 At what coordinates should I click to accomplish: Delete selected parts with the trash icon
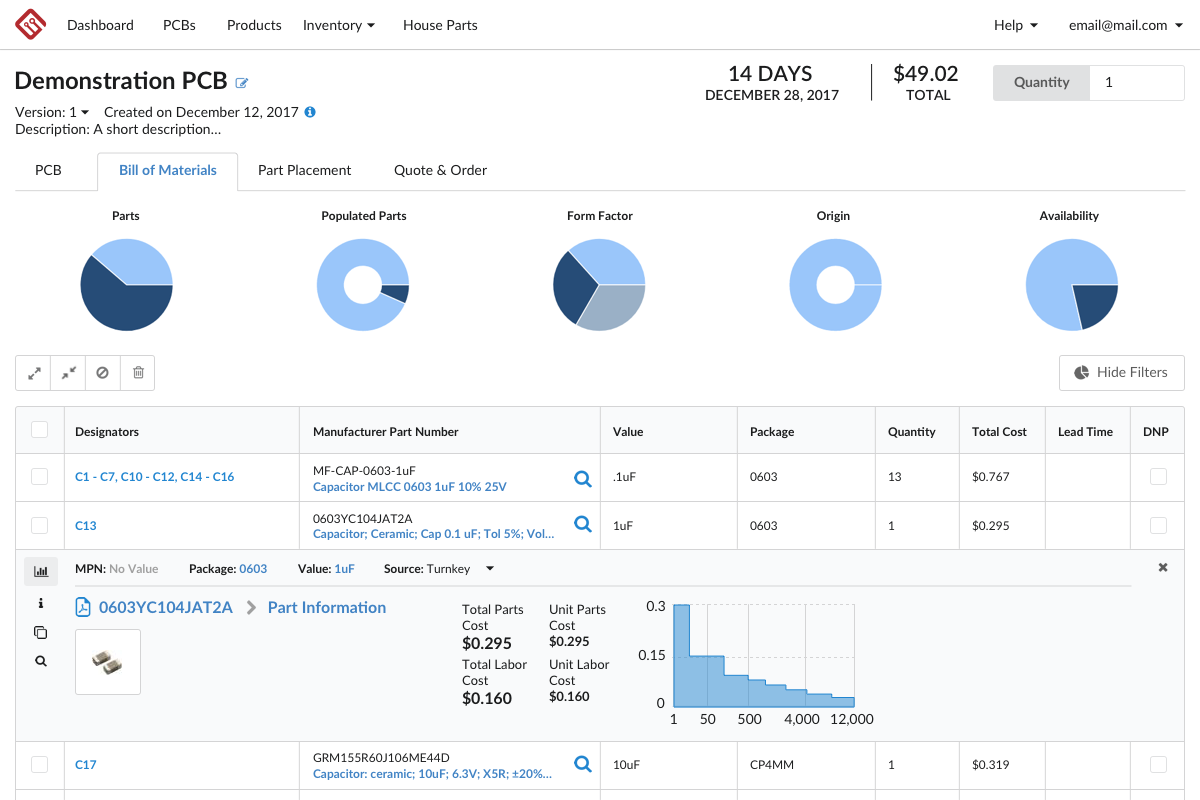(x=137, y=372)
